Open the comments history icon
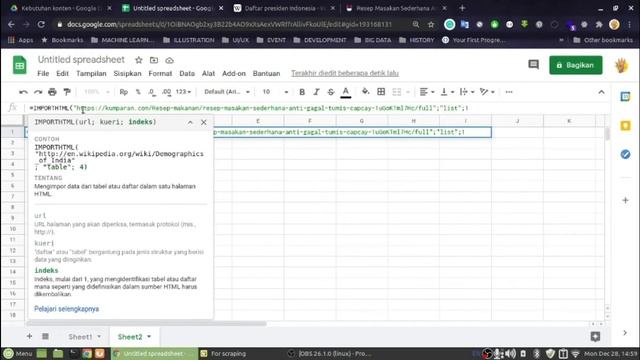 (533, 64)
